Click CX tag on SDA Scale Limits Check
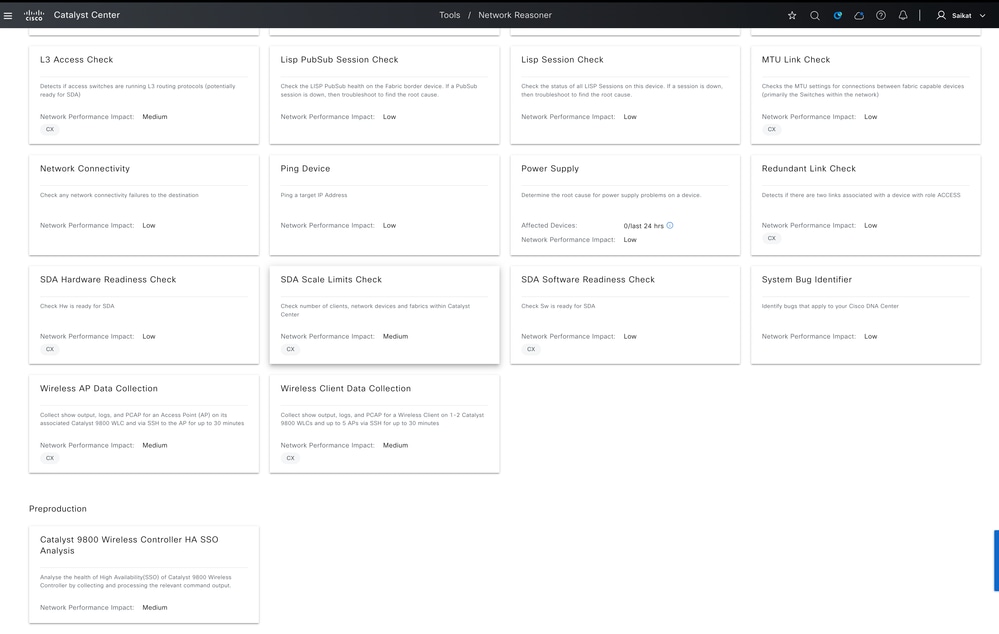The width and height of the screenshot is (999, 634). (x=291, y=349)
